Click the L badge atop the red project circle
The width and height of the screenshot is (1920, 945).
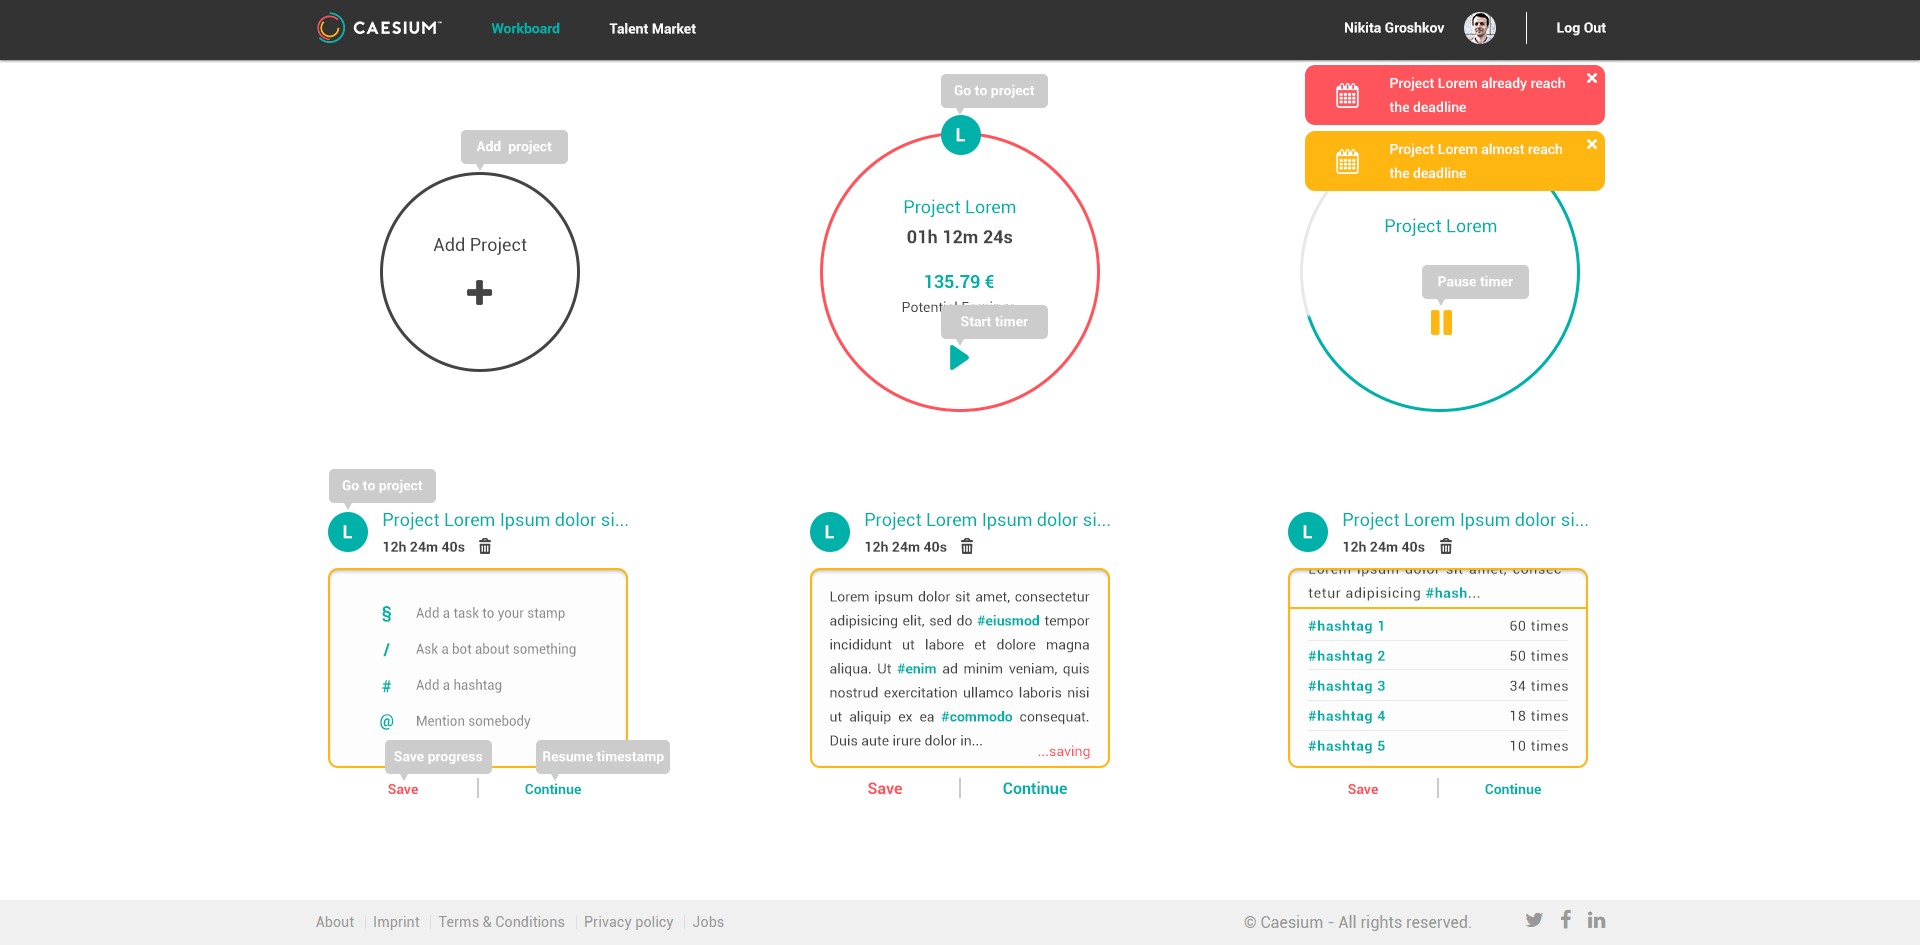point(960,135)
